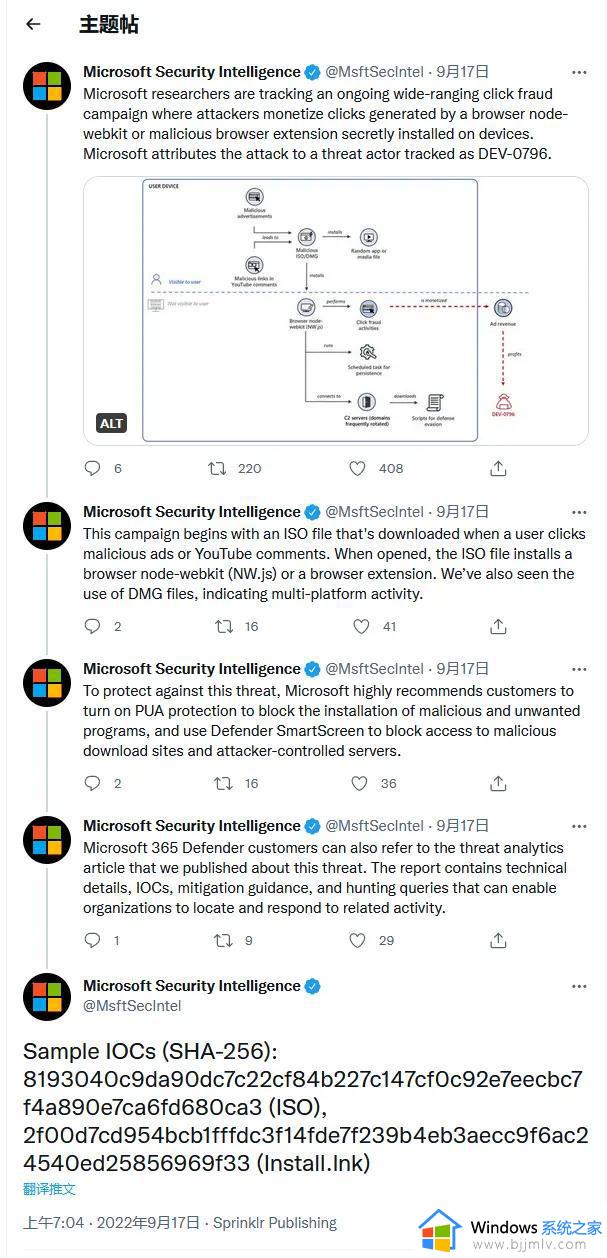Open the @MsftSecIntel handle below last tweet
This screenshot has width=607, height=1258.
pyautogui.click(x=132, y=1006)
